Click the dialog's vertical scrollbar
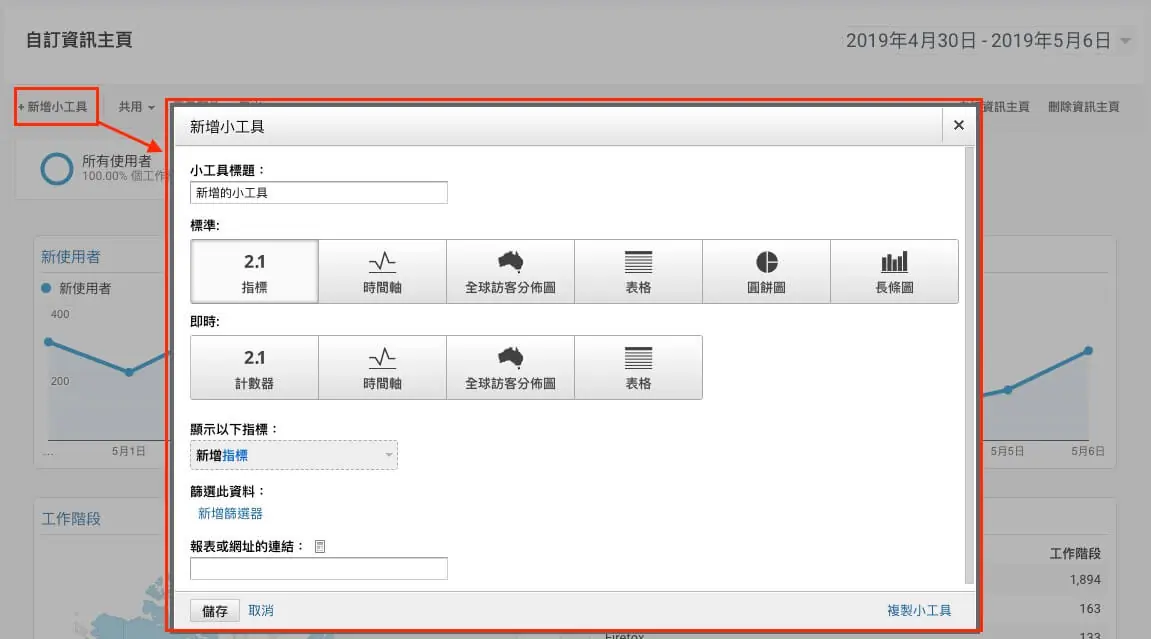This screenshot has height=639, width=1151. 970,365
